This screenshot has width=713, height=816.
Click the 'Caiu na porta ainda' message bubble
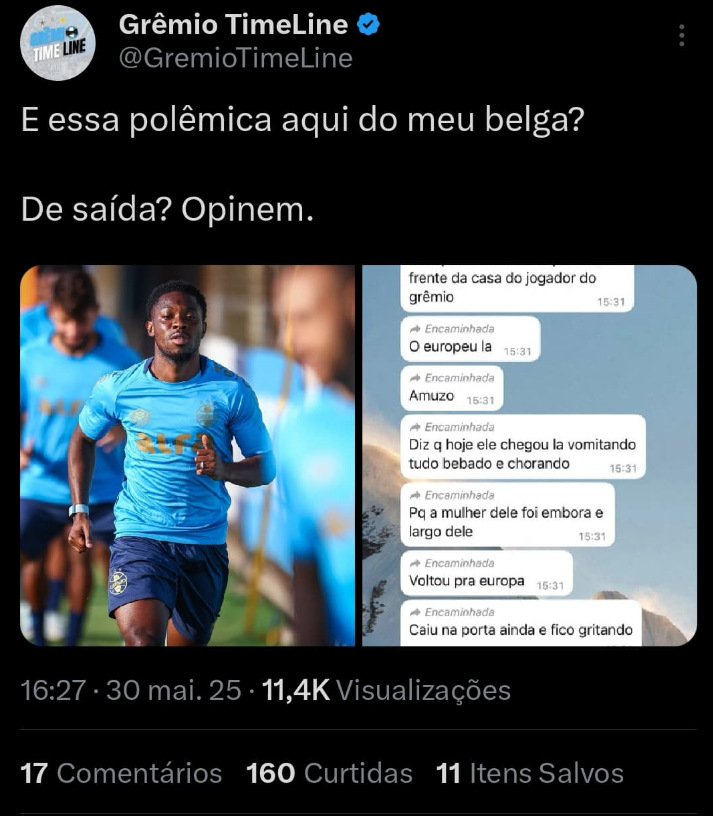pos(521,624)
